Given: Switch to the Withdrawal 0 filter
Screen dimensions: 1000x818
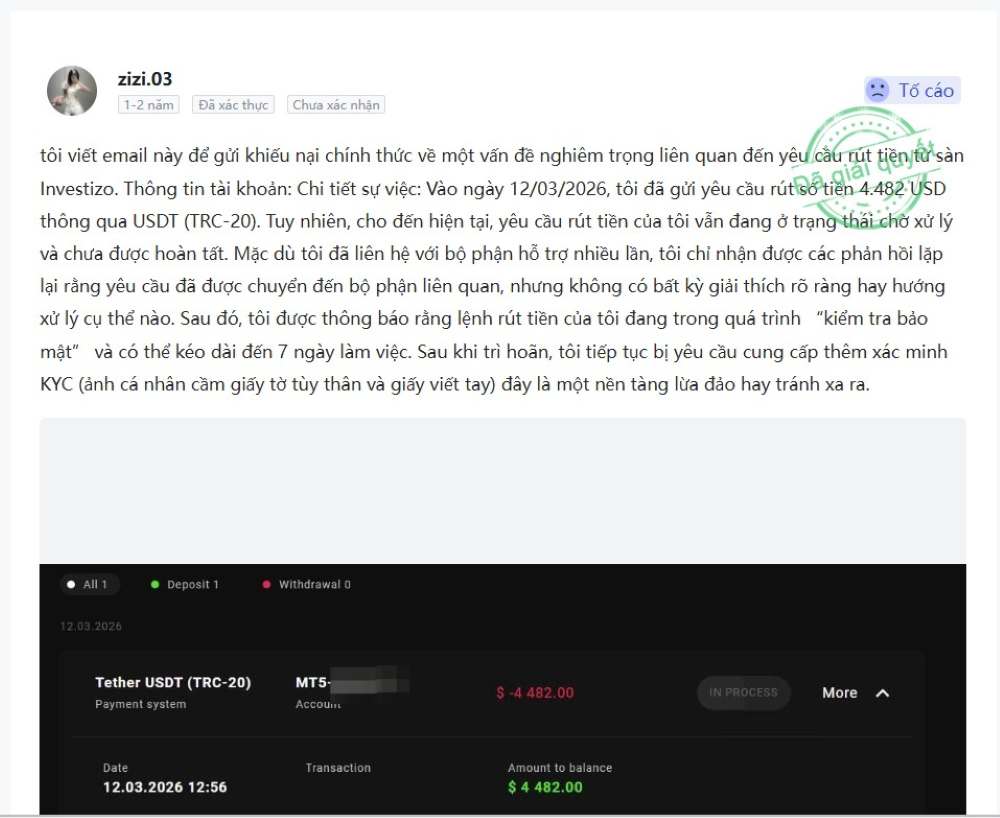Looking at the screenshot, I should 307,584.
